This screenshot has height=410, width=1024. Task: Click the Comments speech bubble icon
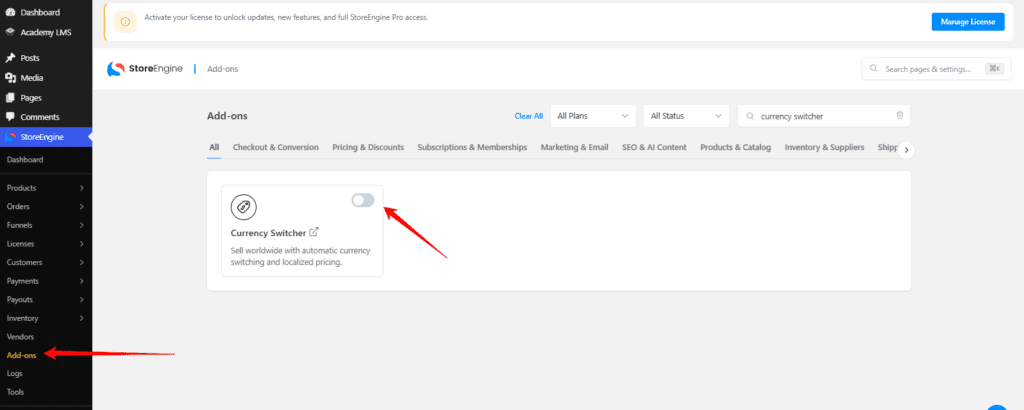[10, 117]
